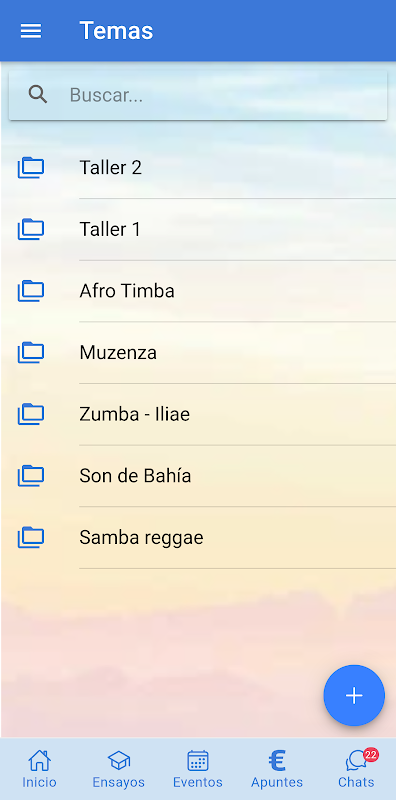Select the Son de Bahía entry

coord(198,476)
